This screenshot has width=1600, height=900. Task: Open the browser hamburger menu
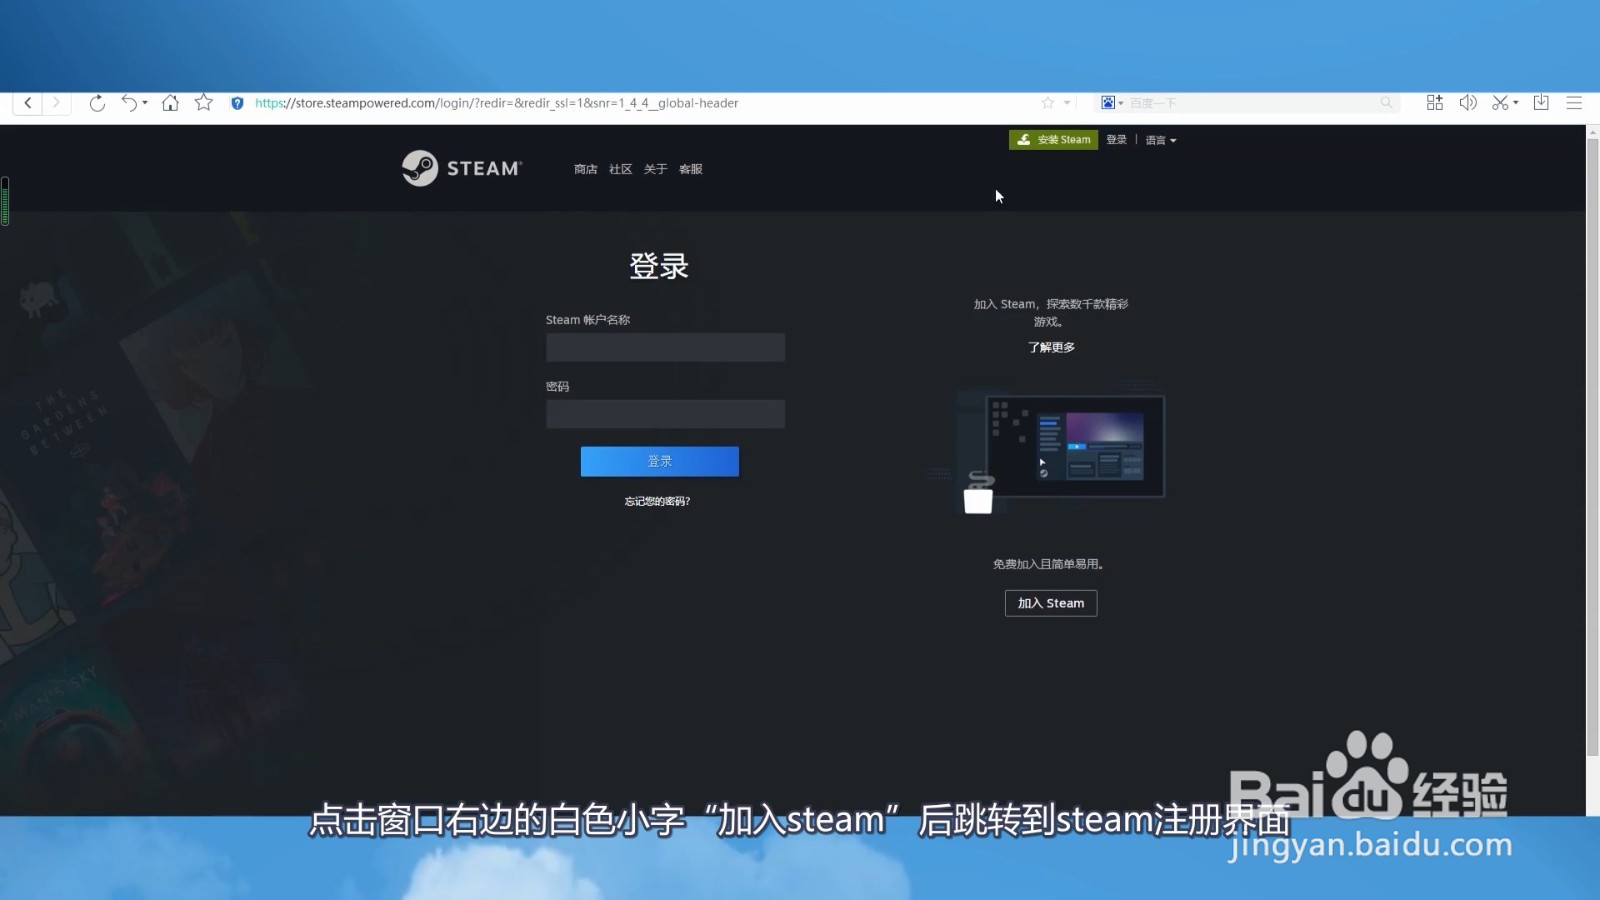coord(1574,103)
